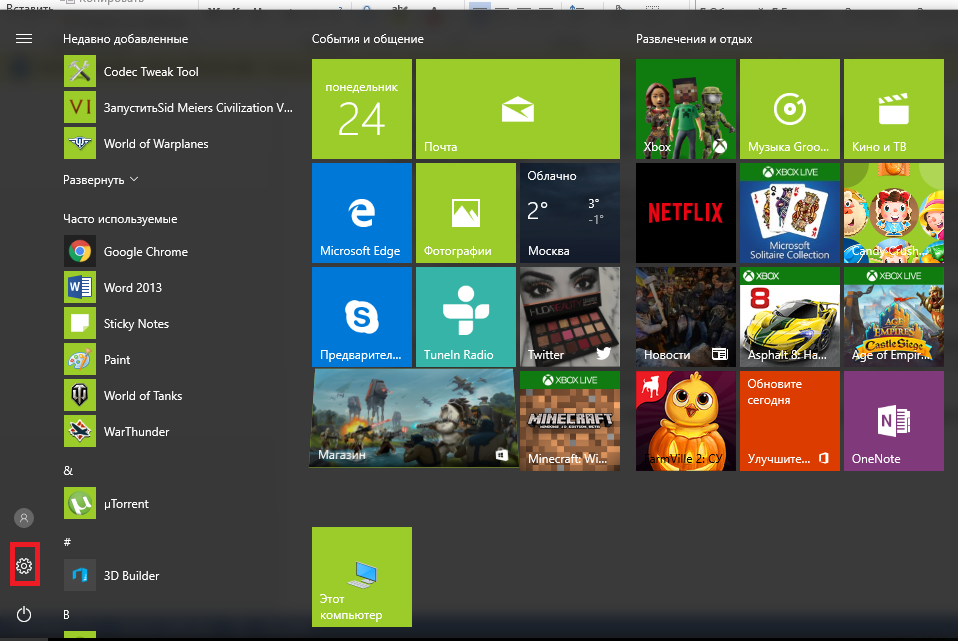This screenshot has height=641, width=958.
Task: Open WarThunder game entry
Action: 178,431
